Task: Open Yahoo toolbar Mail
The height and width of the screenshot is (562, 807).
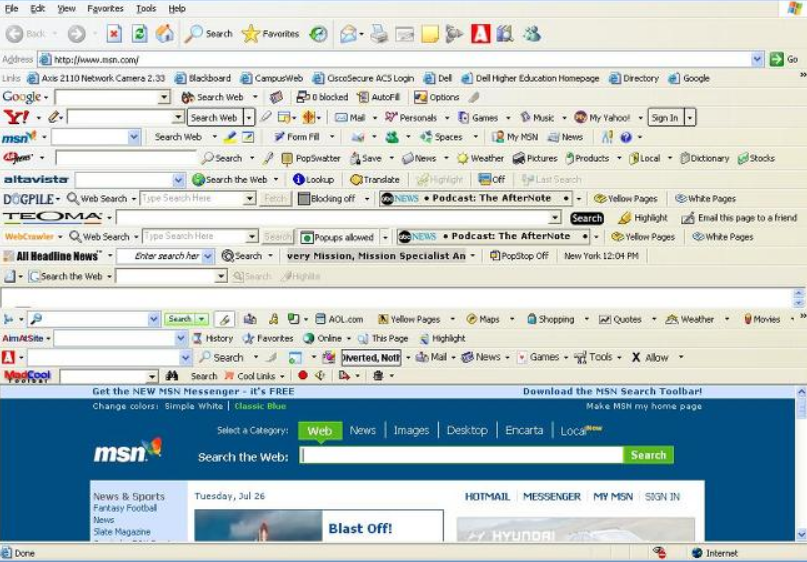Action: pos(350,117)
